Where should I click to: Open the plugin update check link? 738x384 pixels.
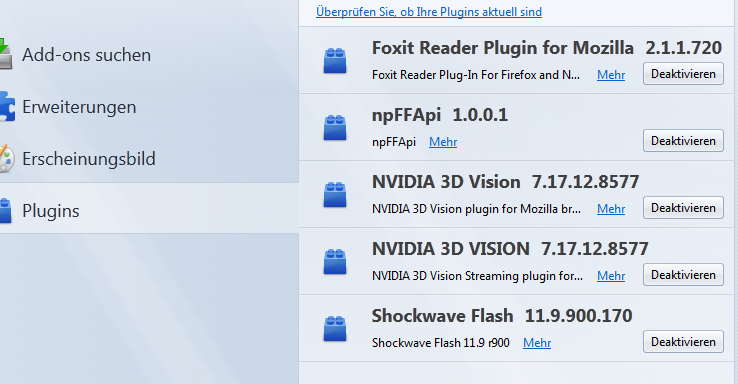click(x=429, y=12)
